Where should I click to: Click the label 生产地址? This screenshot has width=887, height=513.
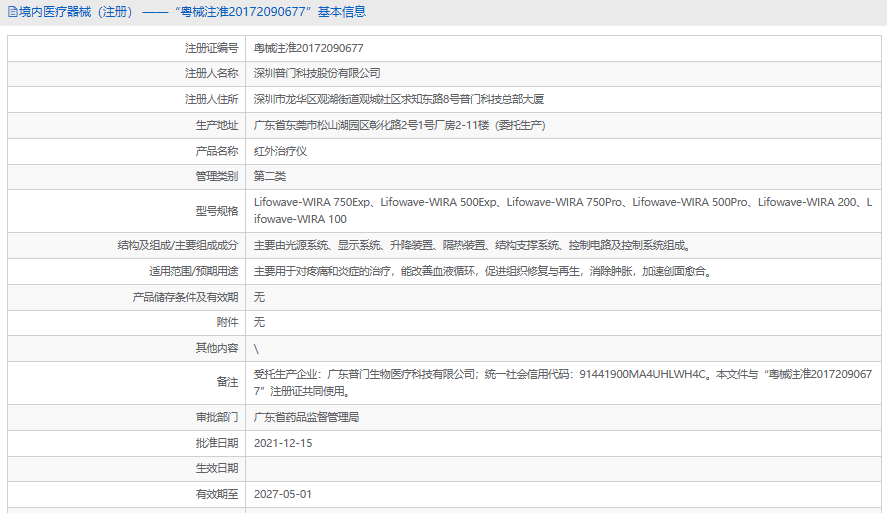click(217, 126)
